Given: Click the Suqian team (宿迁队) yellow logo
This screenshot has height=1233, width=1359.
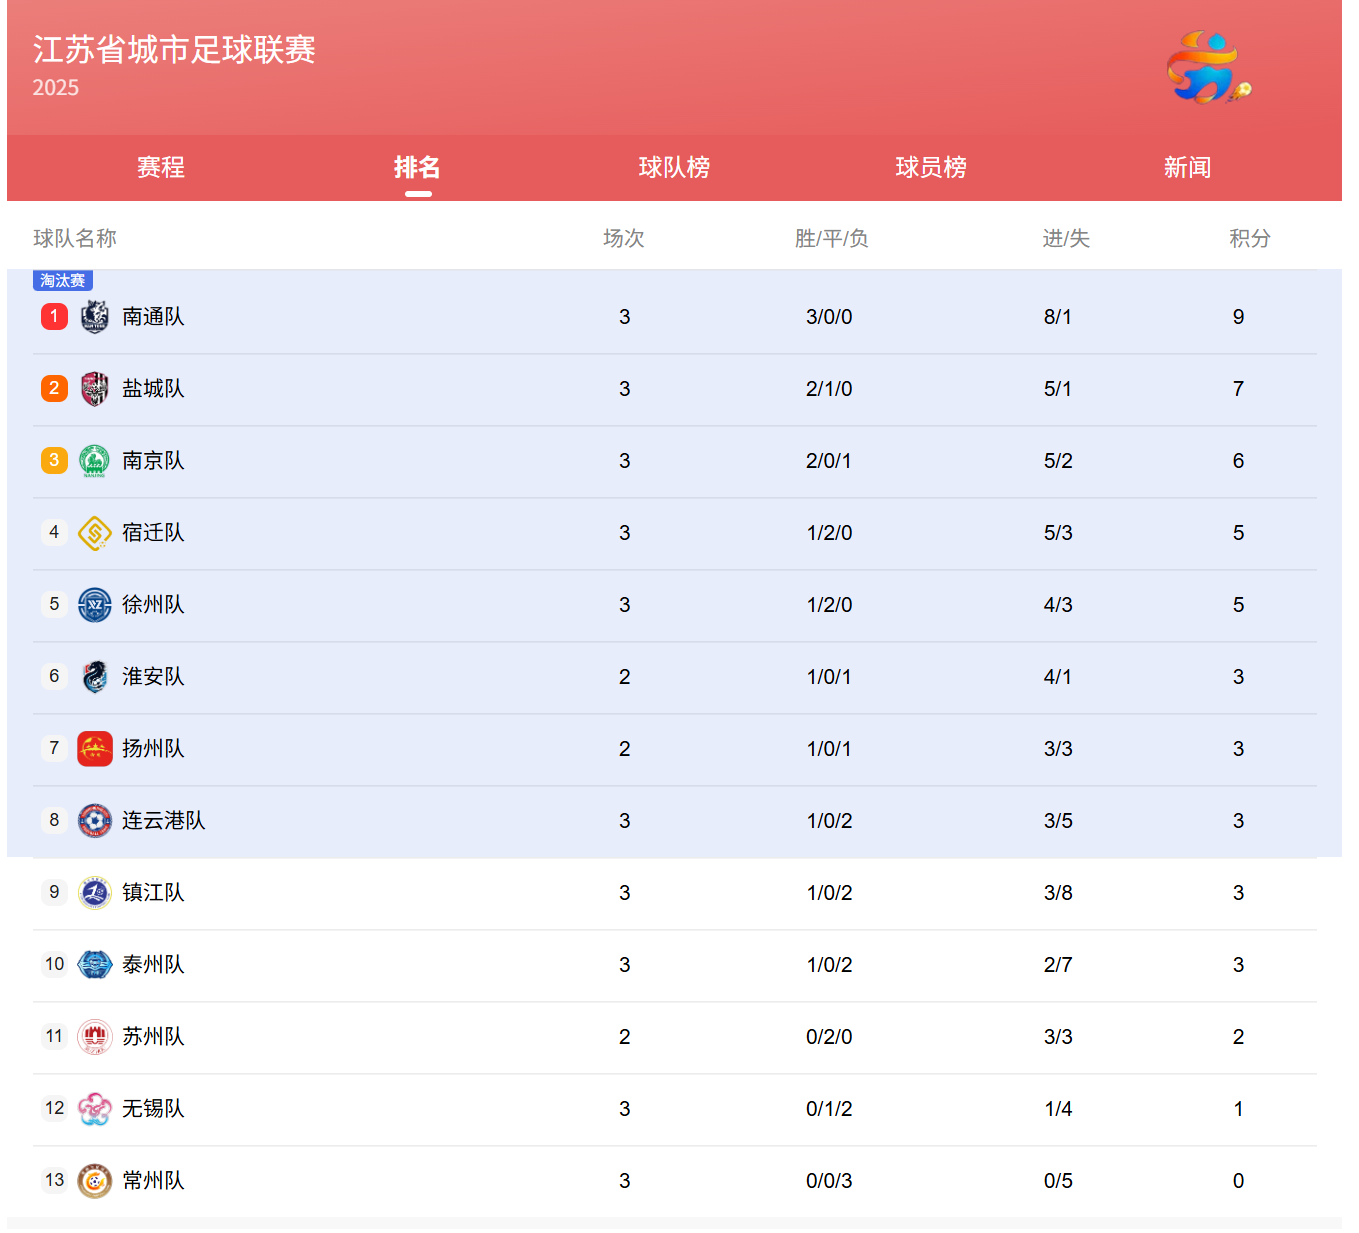Looking at the screenshot, I should click(x=94, y=533).
